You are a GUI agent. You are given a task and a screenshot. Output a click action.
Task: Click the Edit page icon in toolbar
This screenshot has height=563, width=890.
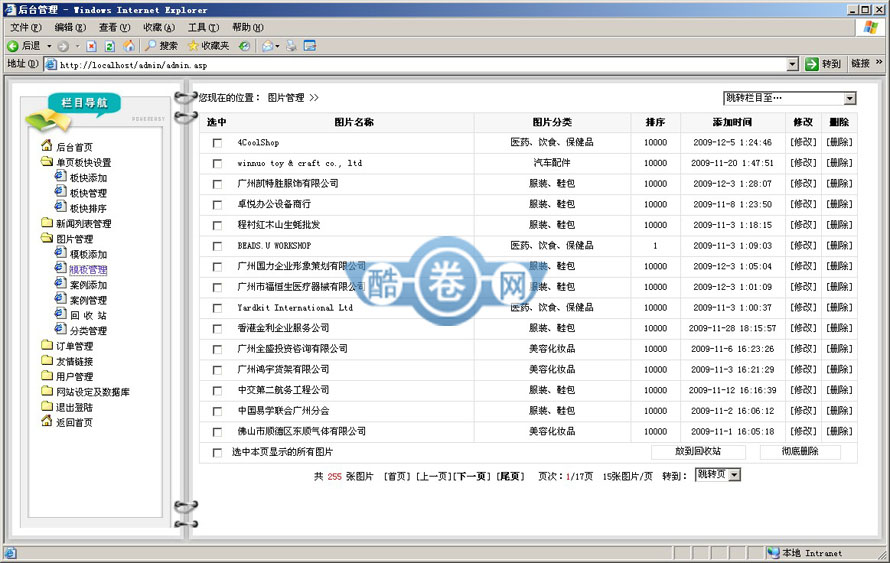coord(310,46)
